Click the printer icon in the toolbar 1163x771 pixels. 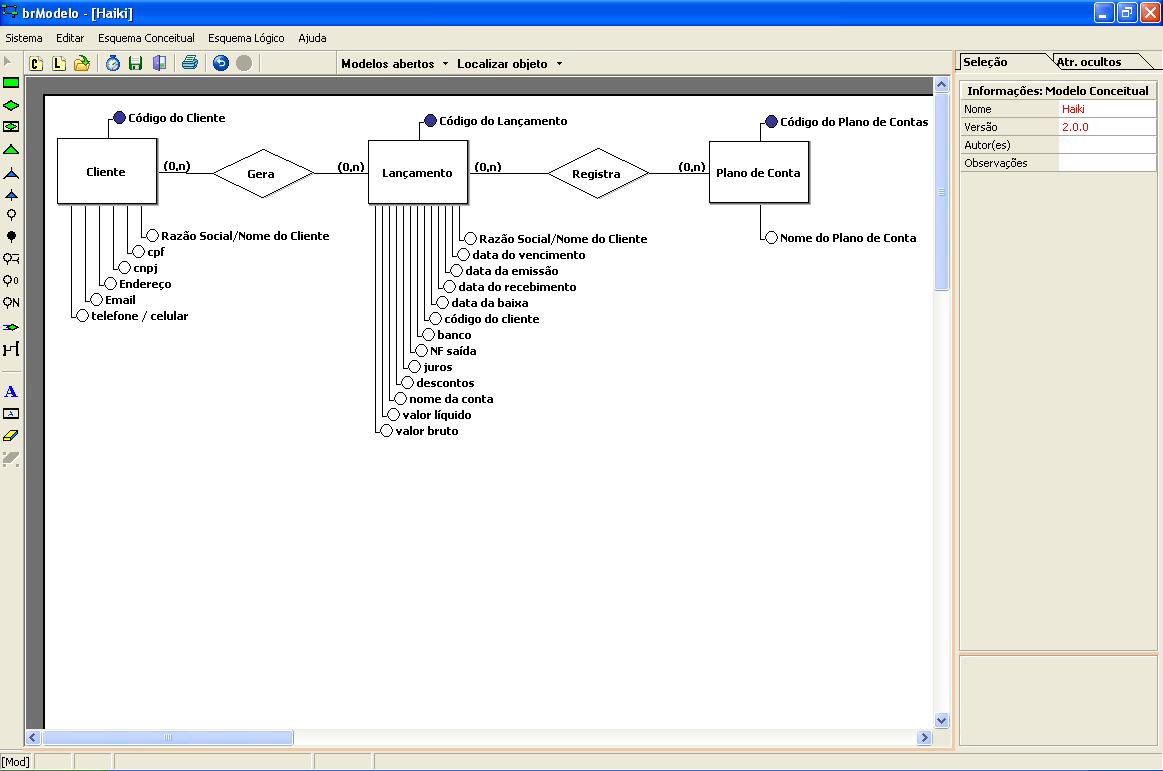(x=190, y=63)
